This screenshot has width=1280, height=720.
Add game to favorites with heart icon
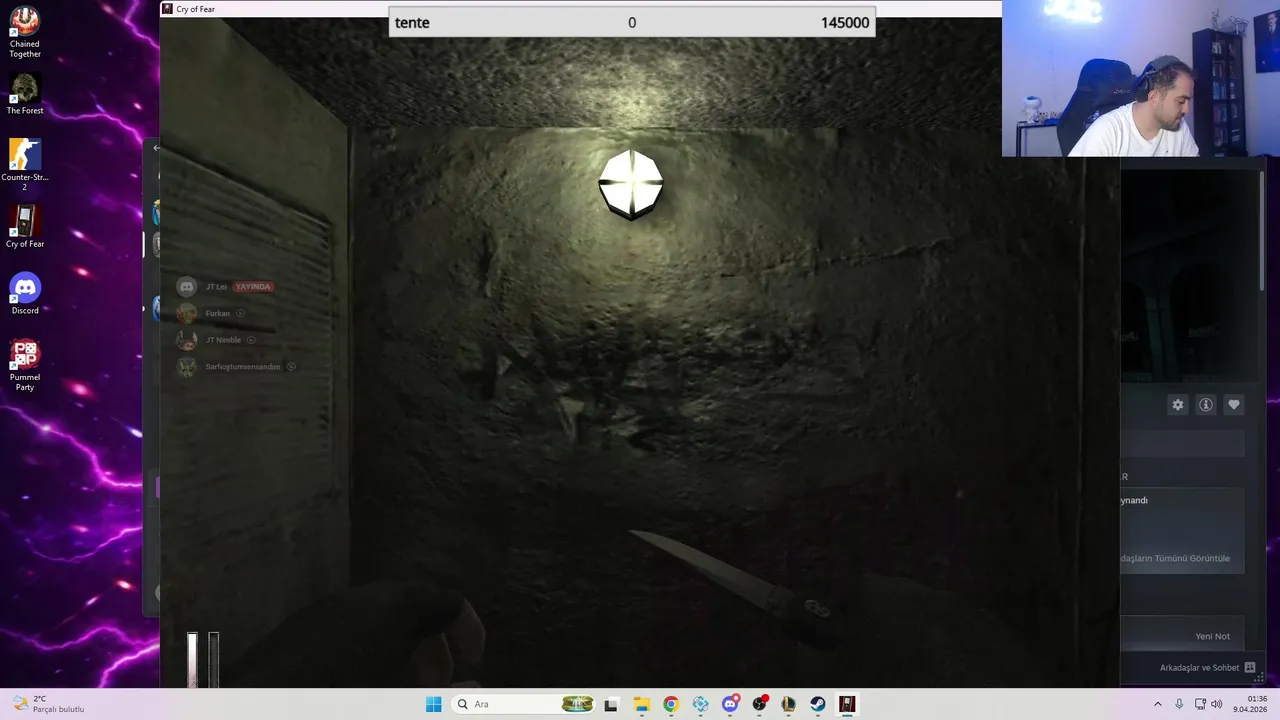tap(1233, 405)
